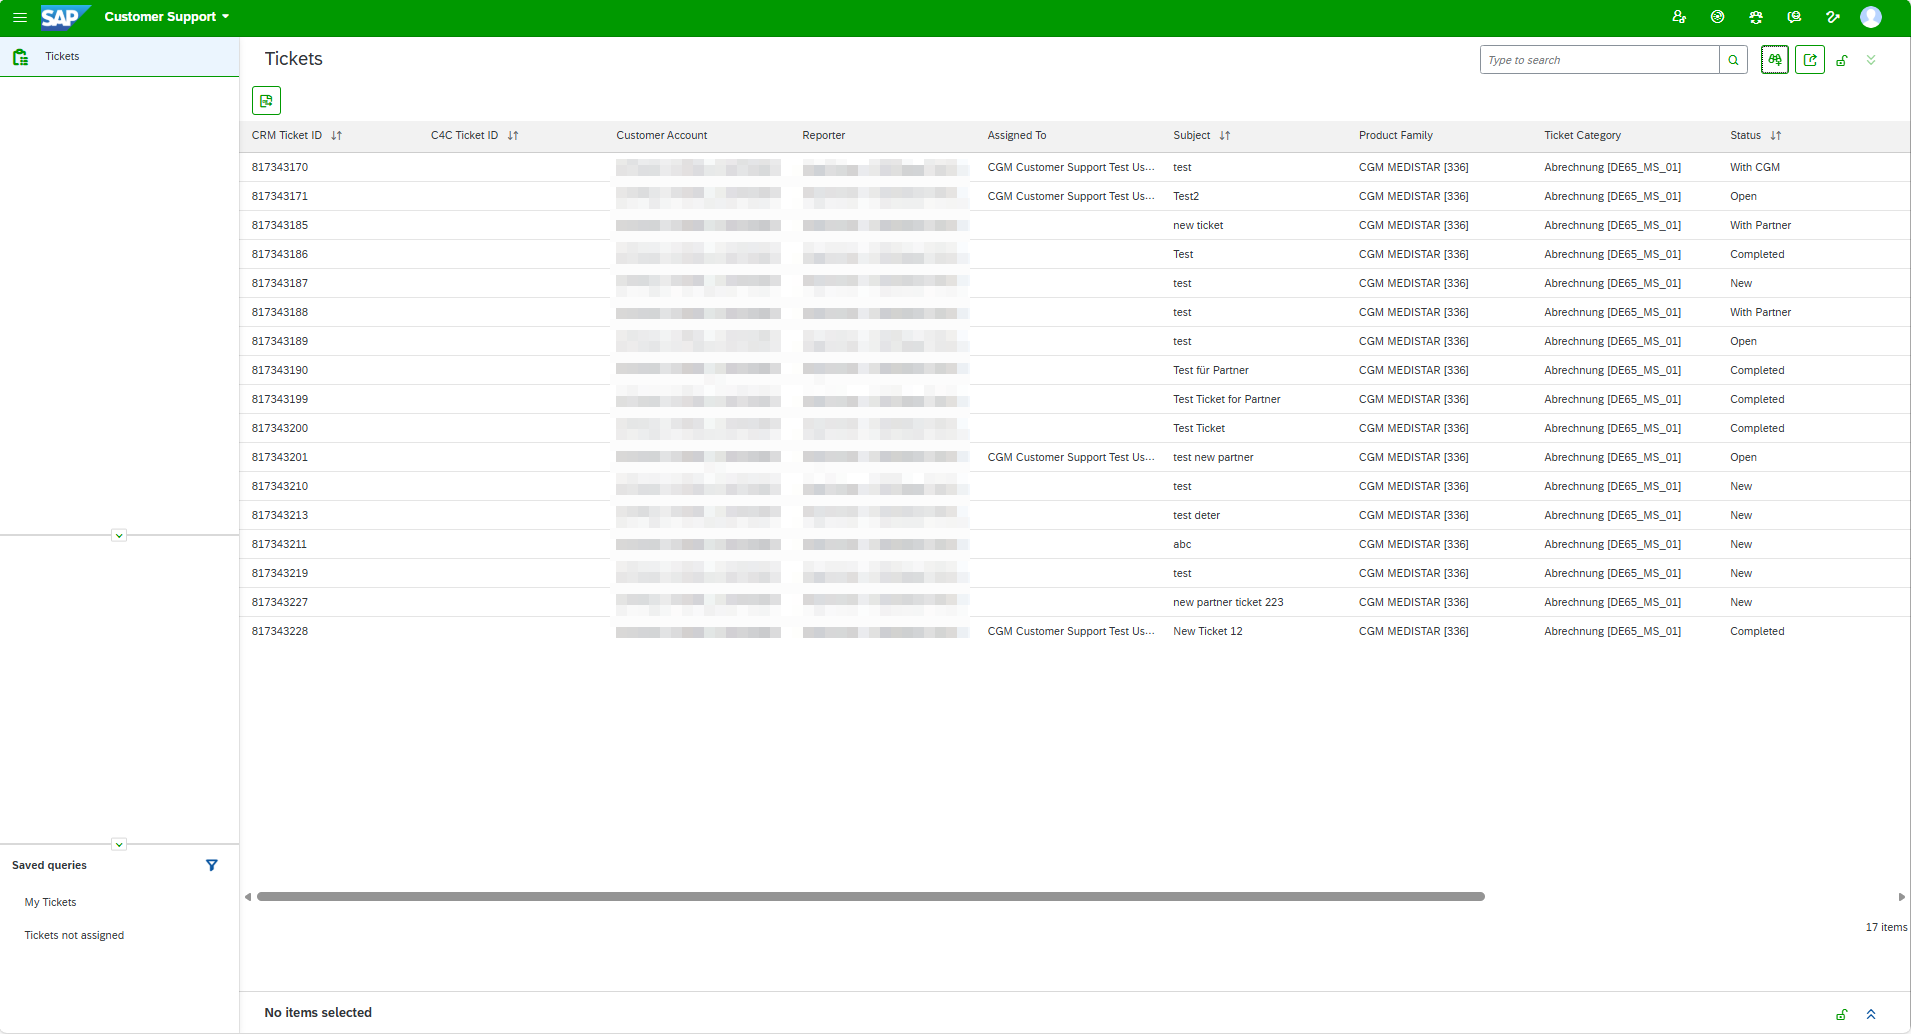This screenshot has width=1911, height=1034.
Task: Open the navigation hamburger menu
Action: tap(20, 17)
